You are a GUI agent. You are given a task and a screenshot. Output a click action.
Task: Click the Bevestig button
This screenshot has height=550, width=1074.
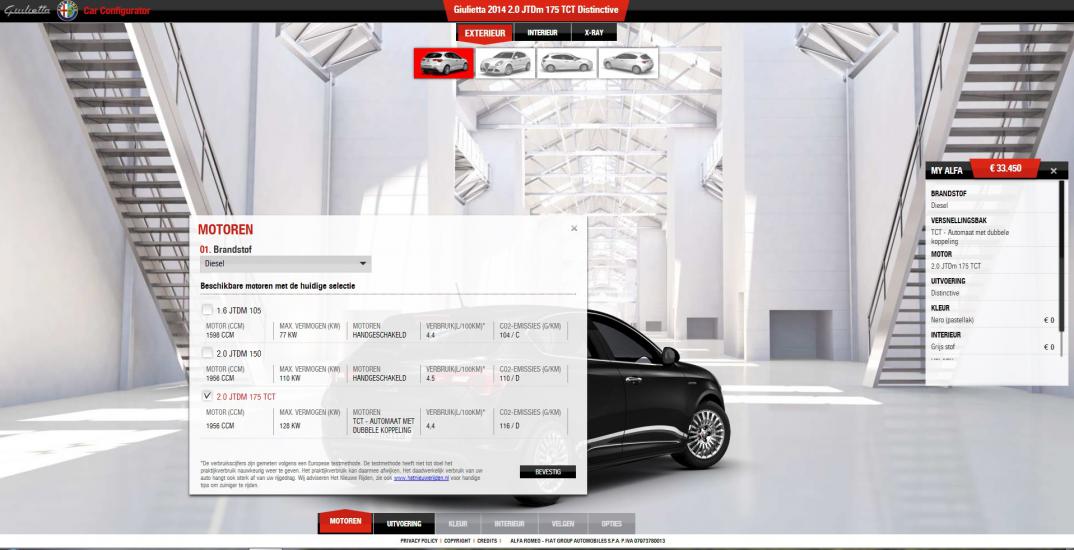pyautogui.click(x=547, y=472)
